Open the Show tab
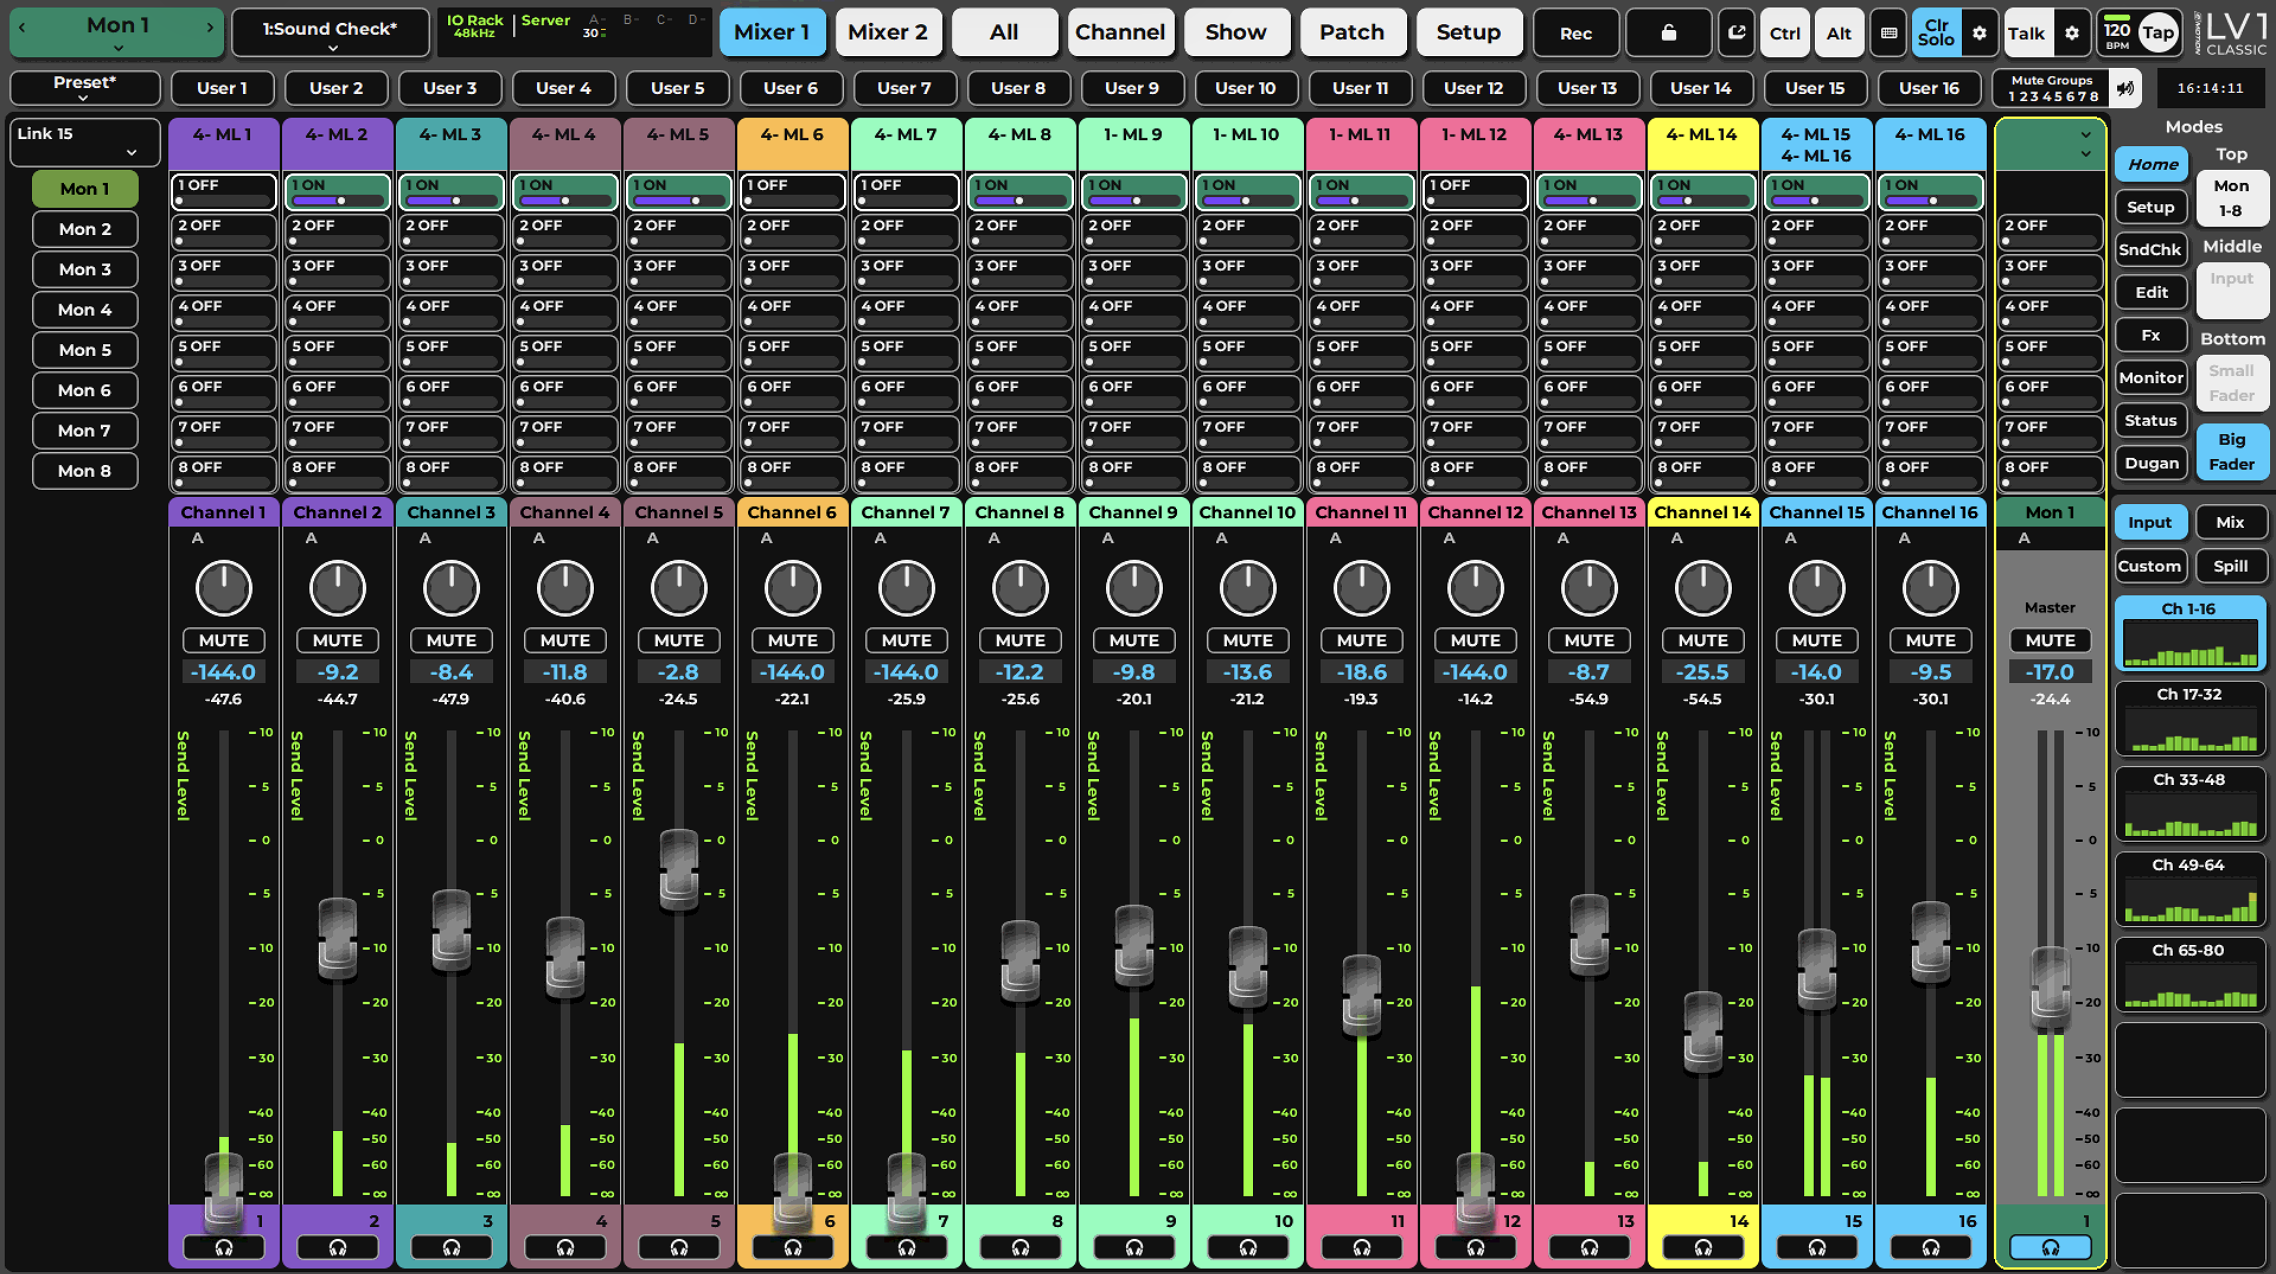Image resolution: width=2276 pixels, height=1274 pixels. tap(1236, 32)
